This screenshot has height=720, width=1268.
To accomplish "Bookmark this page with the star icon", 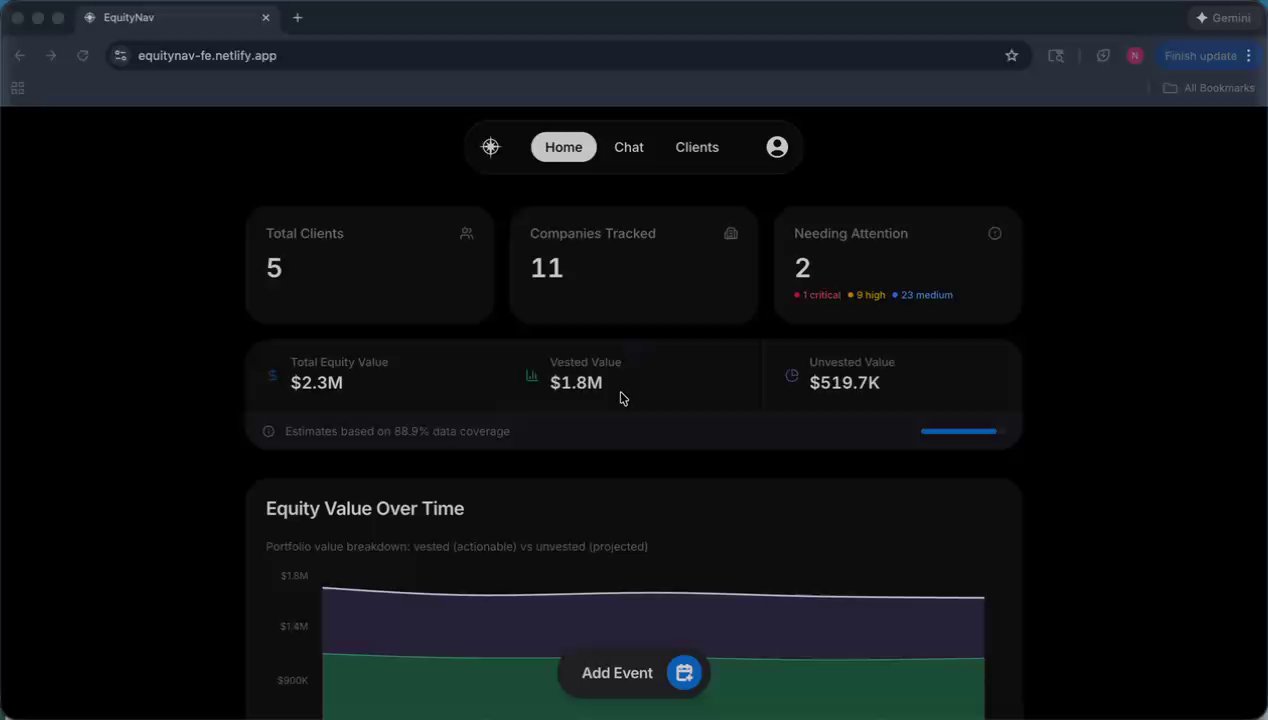I will (x=1011, y=56).
